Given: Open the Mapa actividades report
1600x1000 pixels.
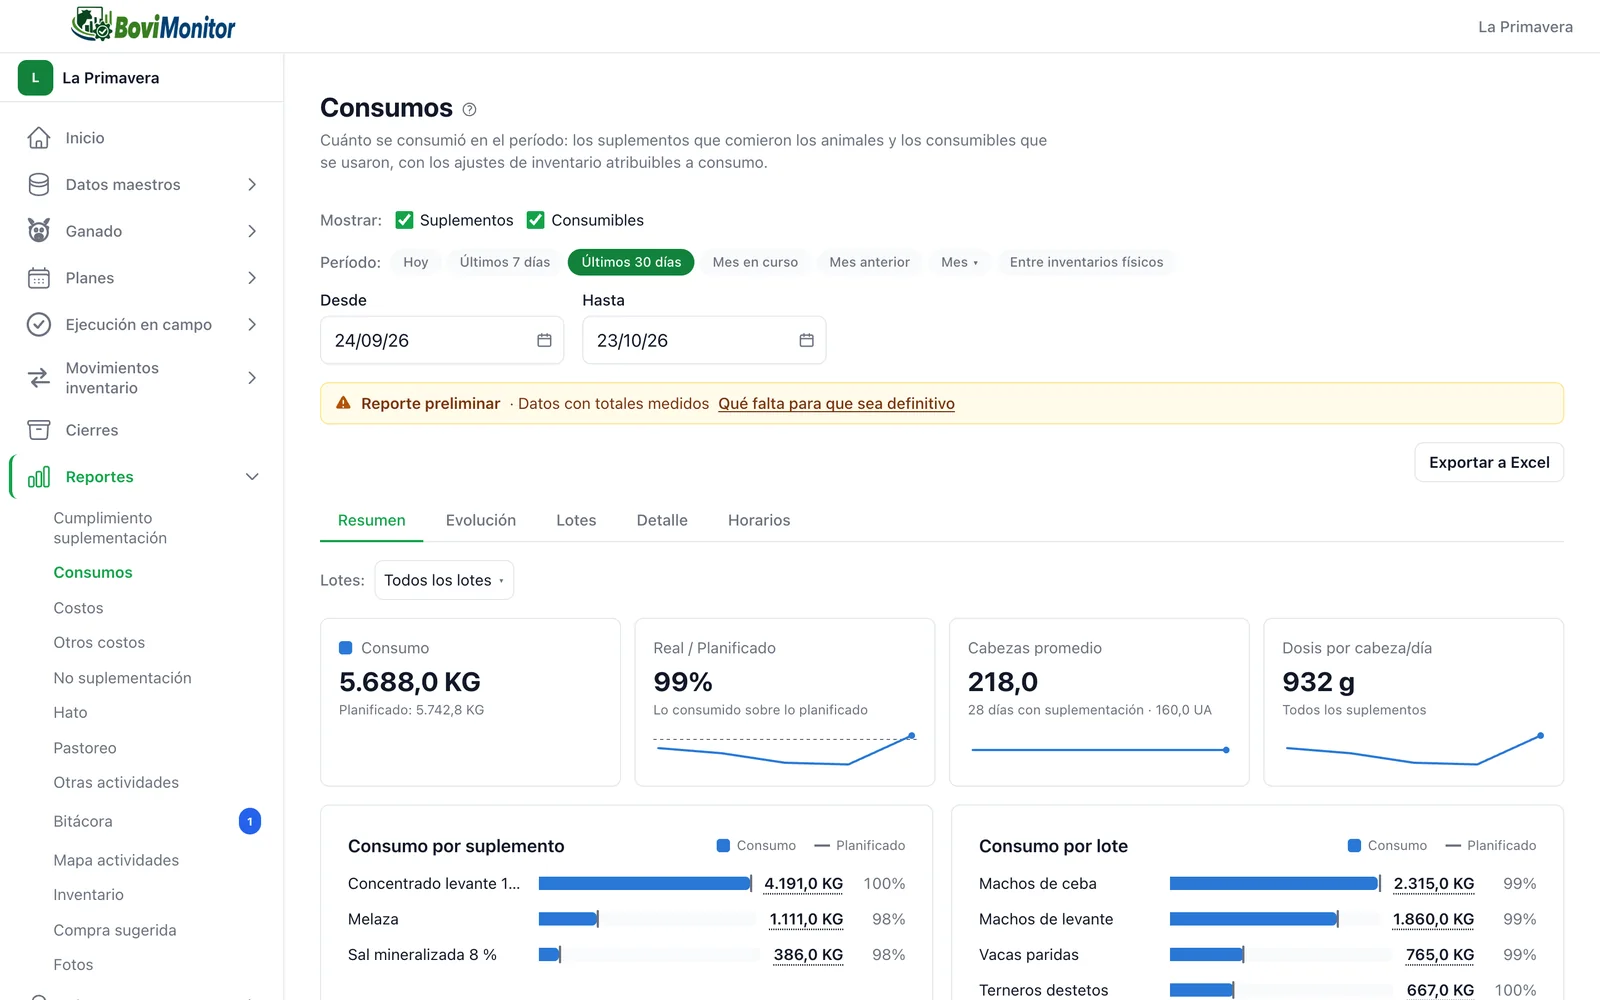Looking at the screenshot, I should pos(116,860).
